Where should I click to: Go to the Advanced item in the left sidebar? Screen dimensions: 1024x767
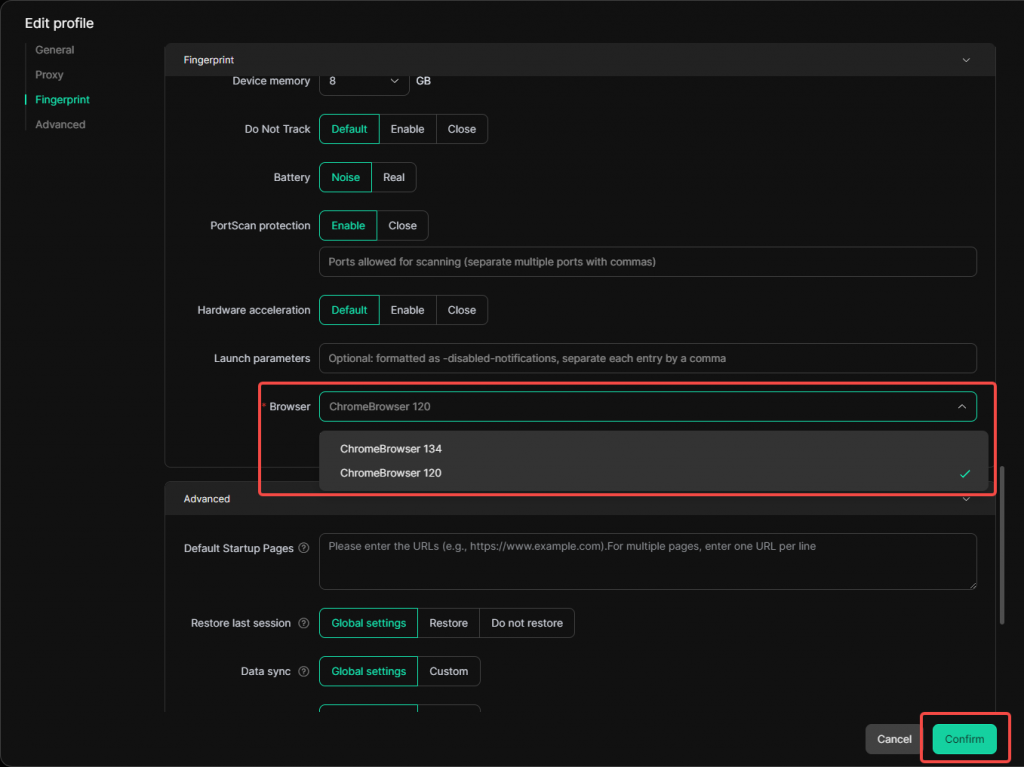click(x=60, y=124)
